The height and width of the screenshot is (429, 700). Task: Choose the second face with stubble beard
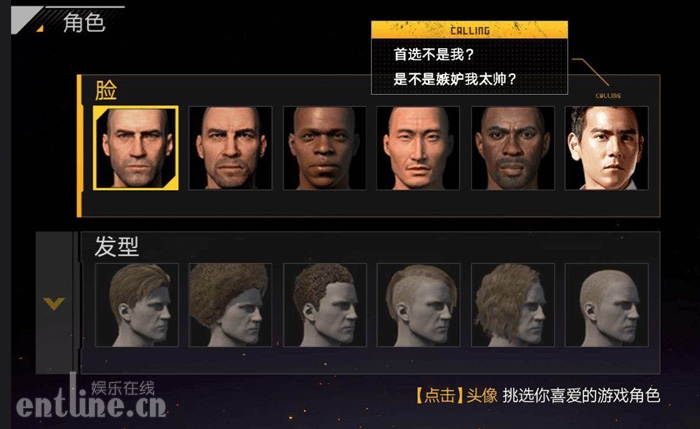230,148
